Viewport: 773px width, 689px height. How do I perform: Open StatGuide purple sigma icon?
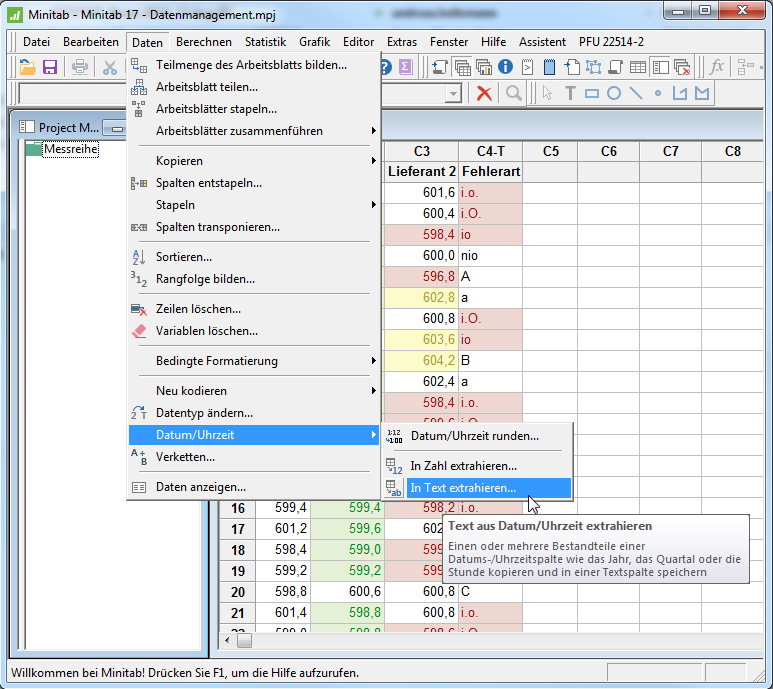(x=406, y=67)
